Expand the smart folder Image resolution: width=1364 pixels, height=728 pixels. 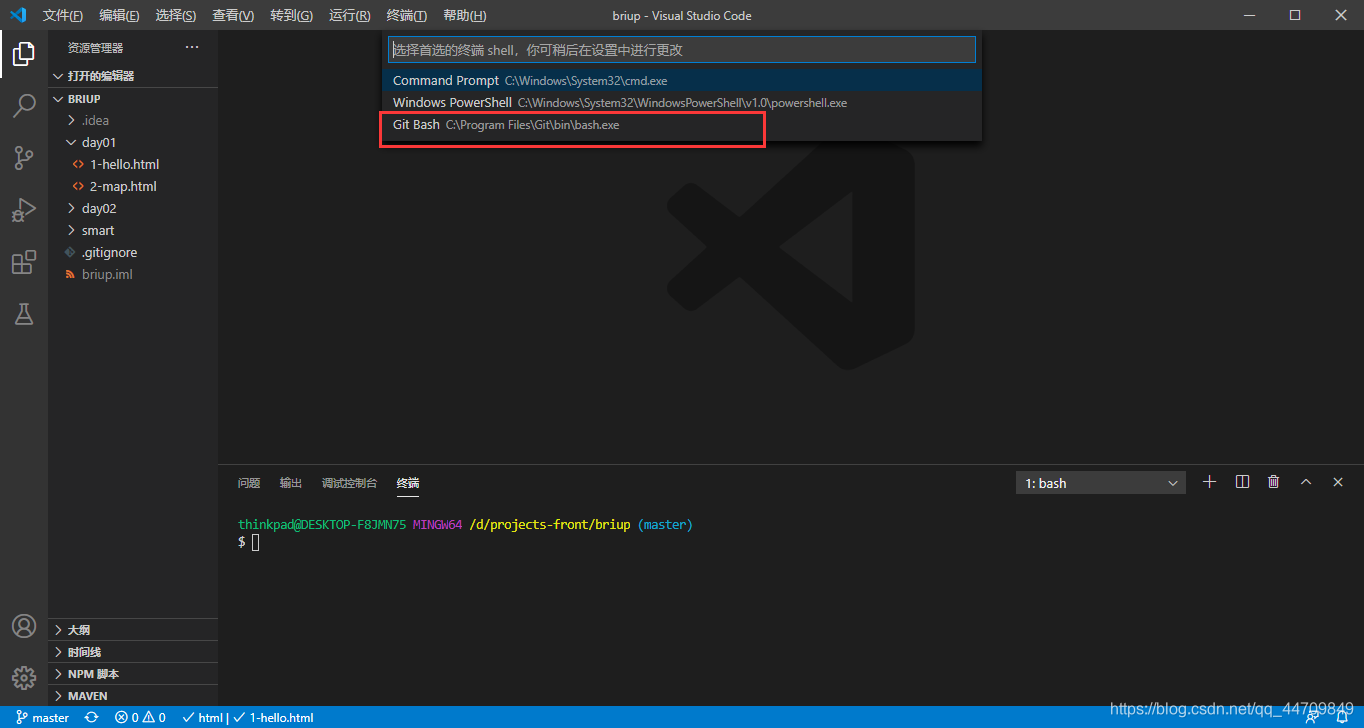(133, 230)
